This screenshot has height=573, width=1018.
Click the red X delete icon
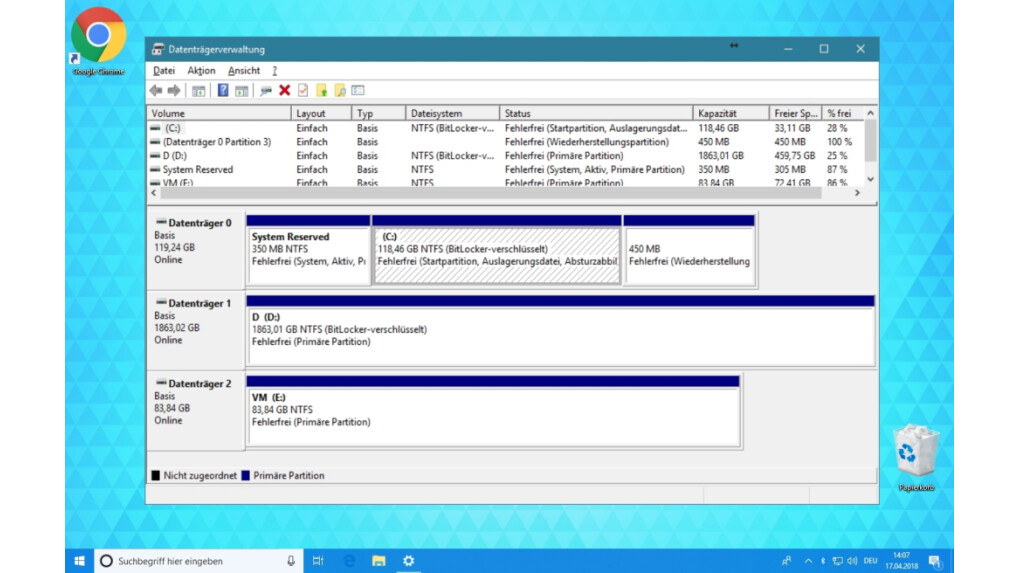coord(284,91)
